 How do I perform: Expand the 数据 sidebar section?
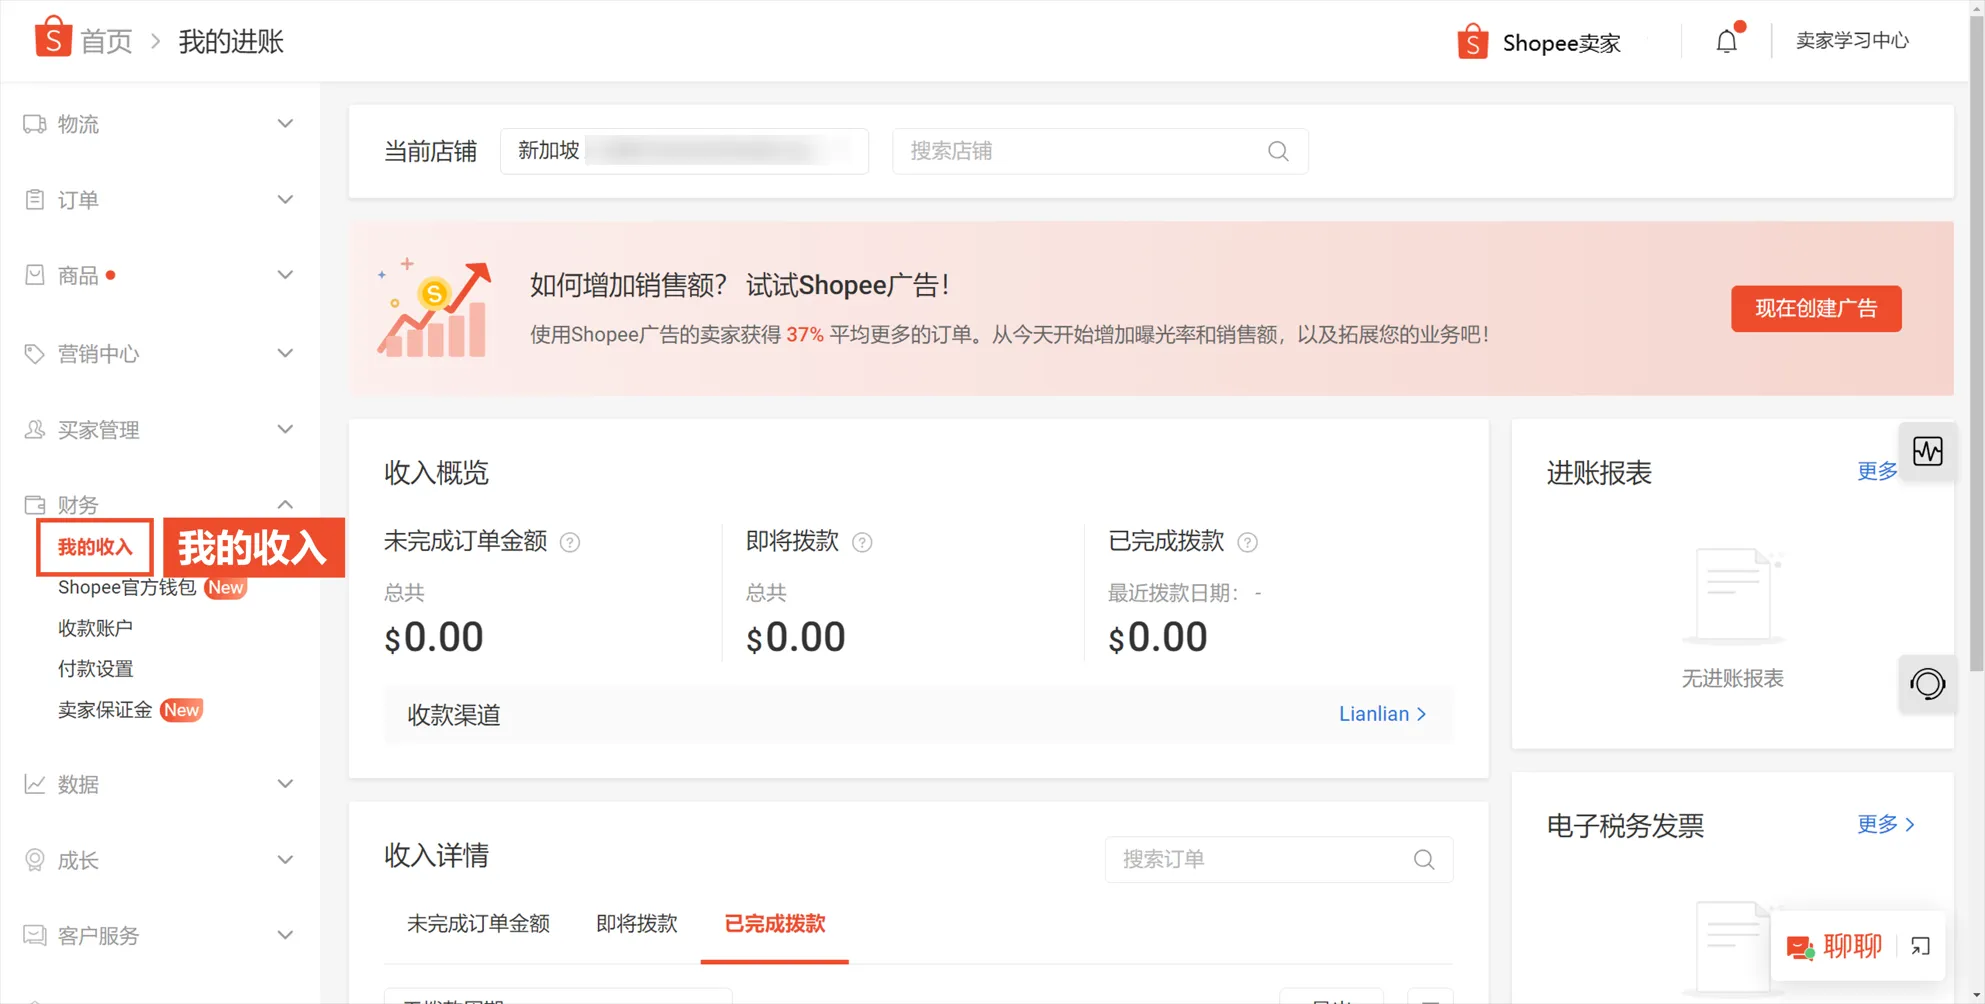point(285,784)
